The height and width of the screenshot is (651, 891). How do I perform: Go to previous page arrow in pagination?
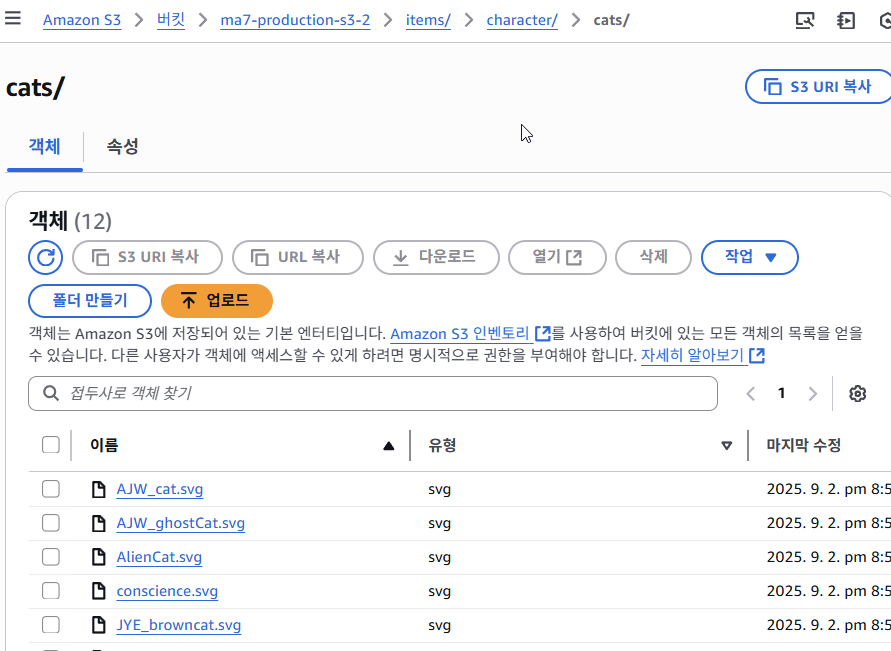click(751, 394)
